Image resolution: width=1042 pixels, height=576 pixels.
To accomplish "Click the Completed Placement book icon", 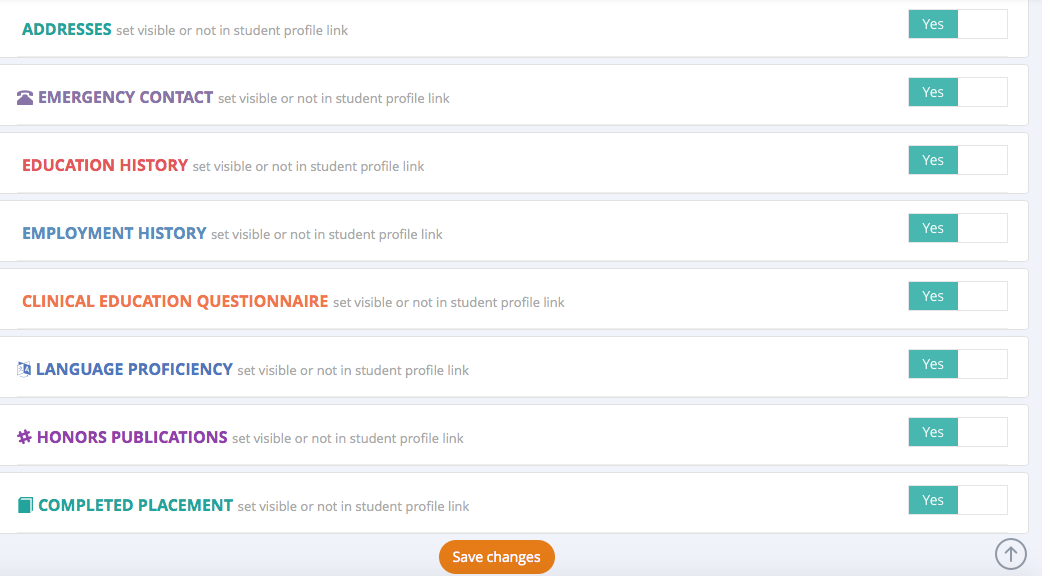I will (26, 506).
